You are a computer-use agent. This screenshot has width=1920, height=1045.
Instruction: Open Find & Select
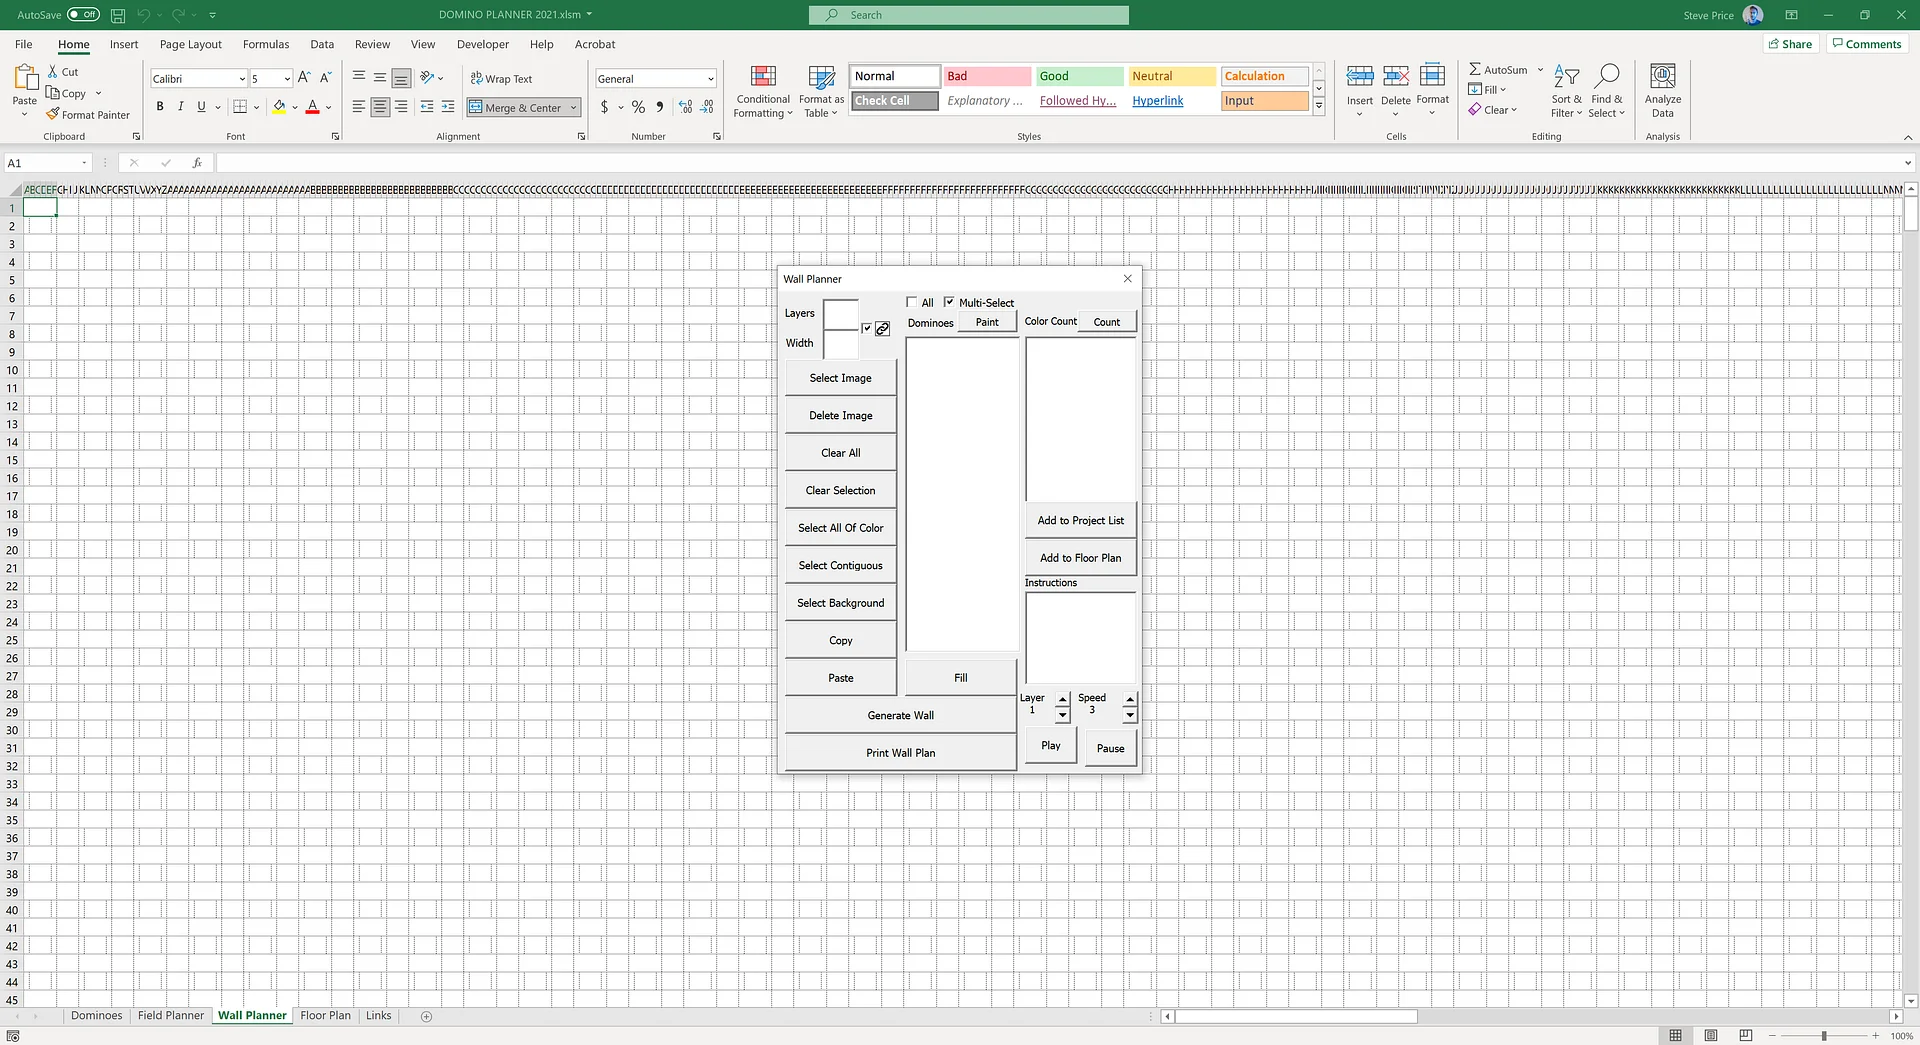tap(1607, 92)
